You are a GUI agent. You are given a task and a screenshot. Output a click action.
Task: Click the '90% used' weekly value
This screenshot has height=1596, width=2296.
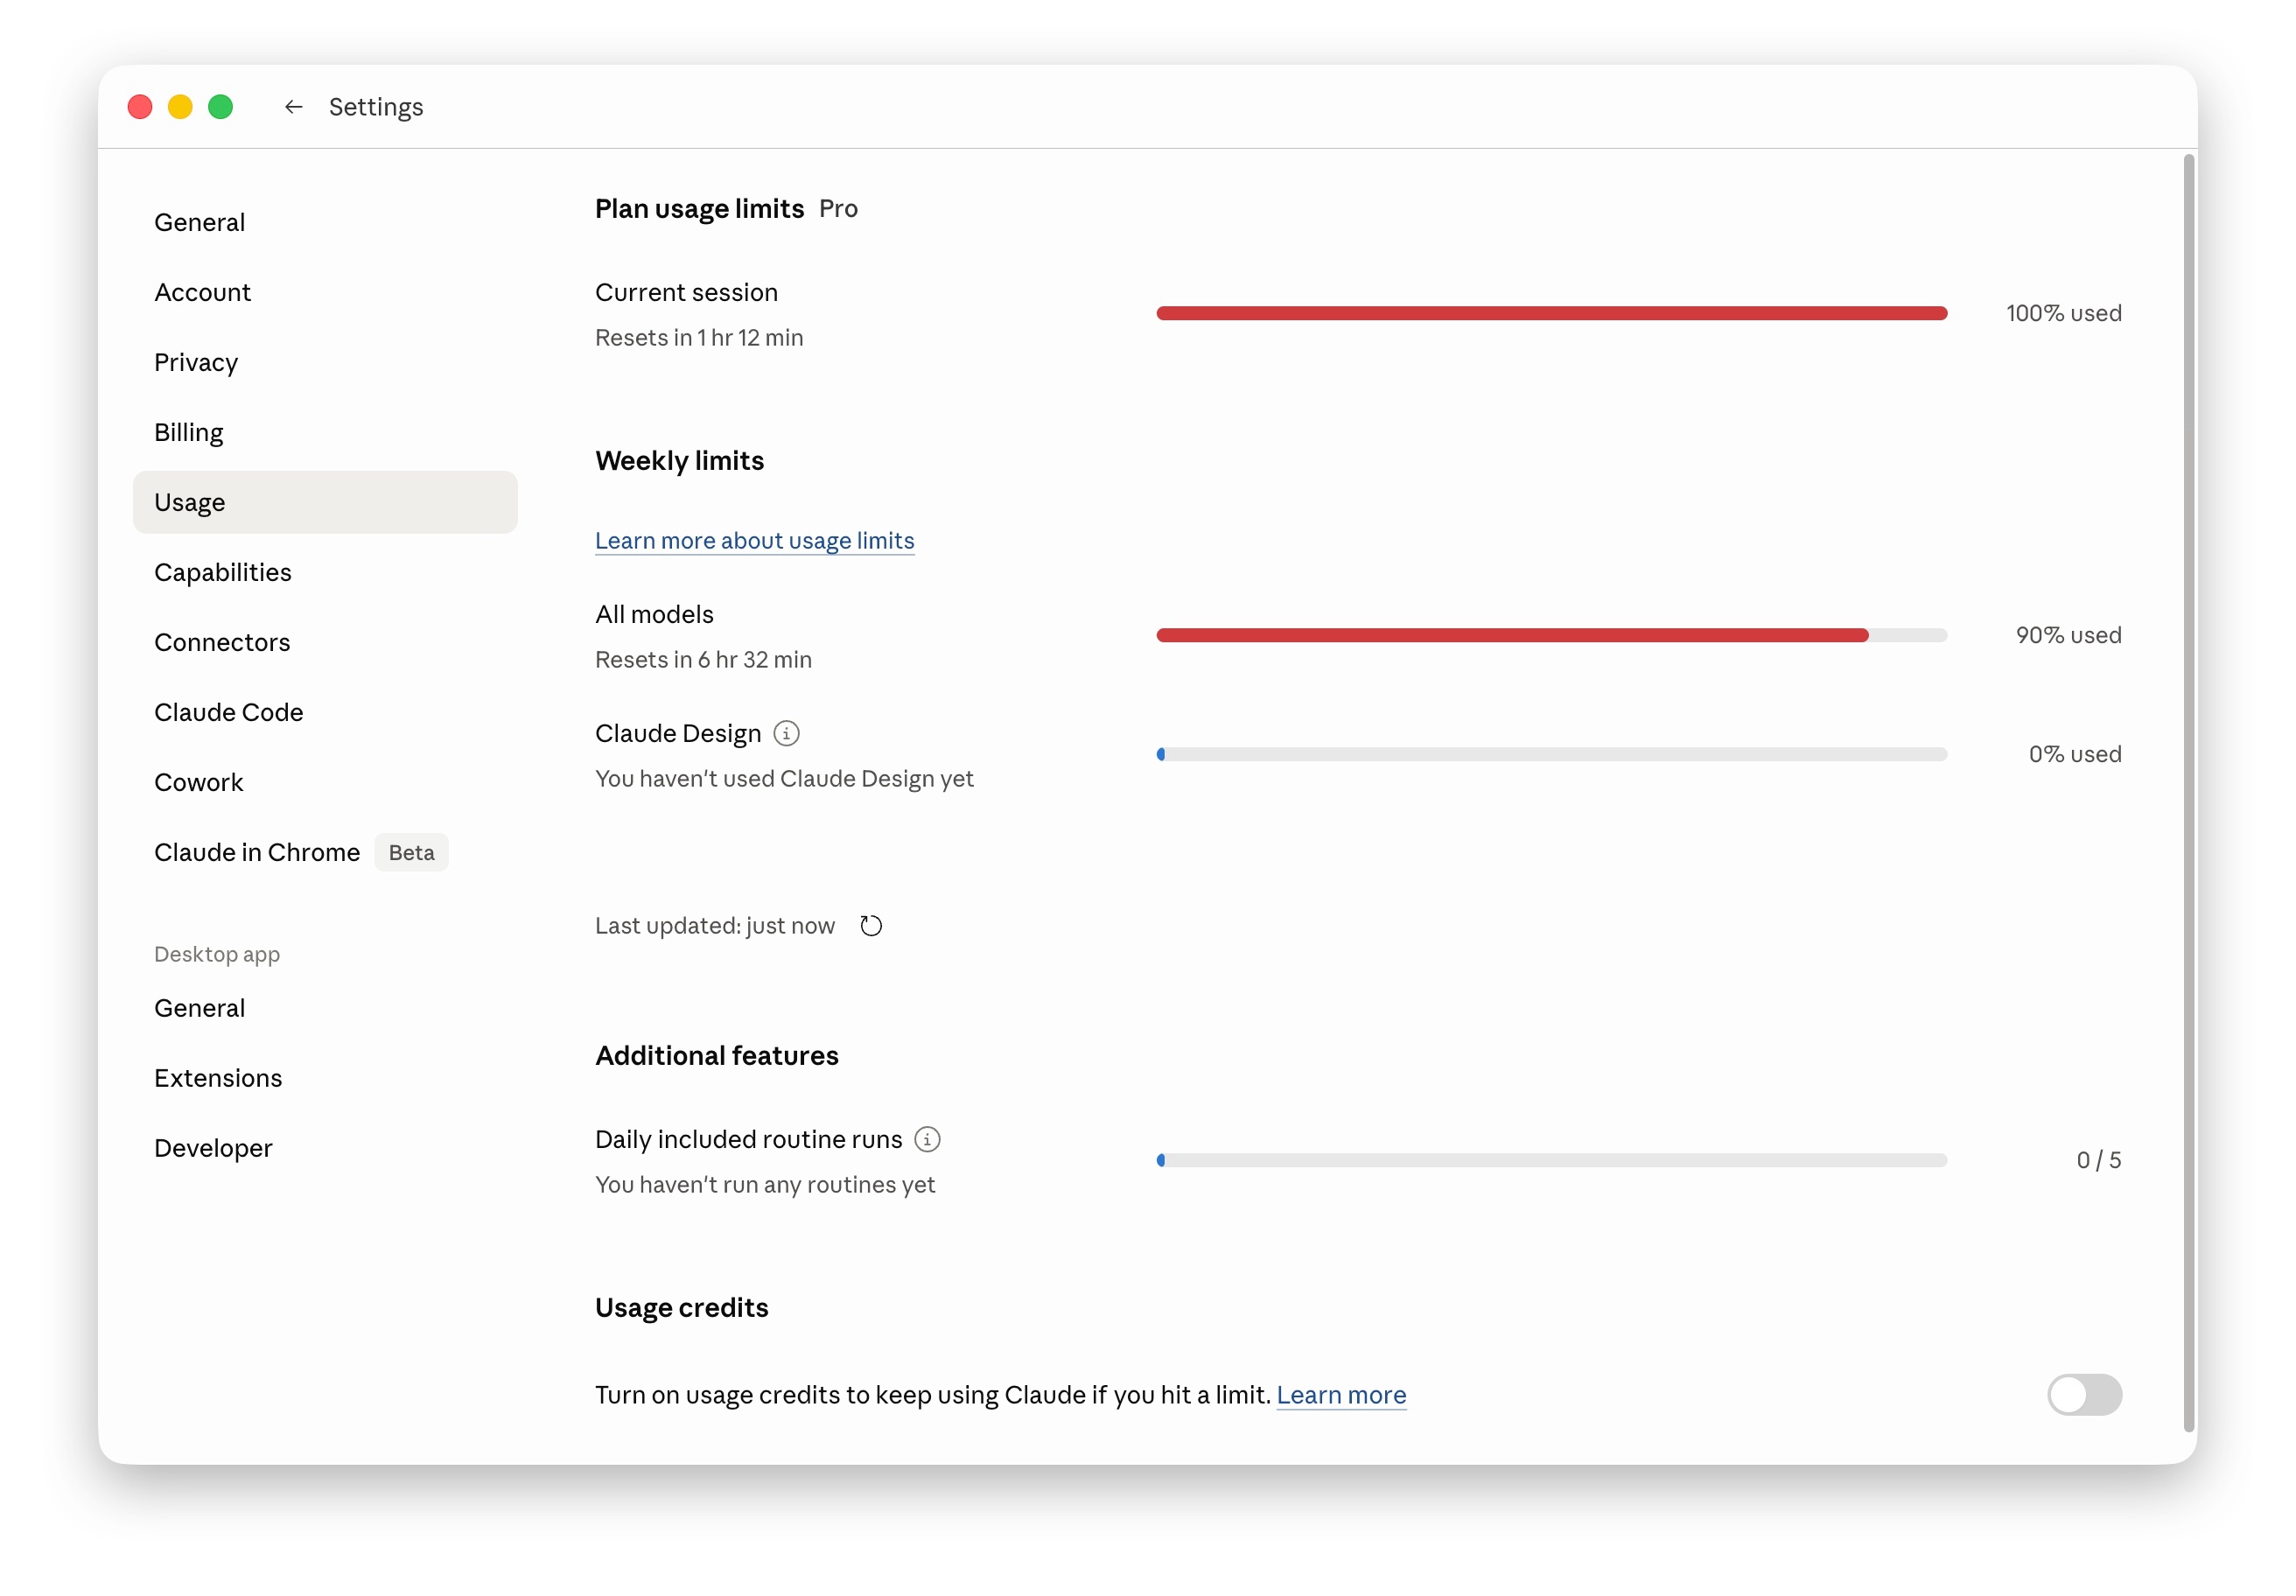point(2068,636)
